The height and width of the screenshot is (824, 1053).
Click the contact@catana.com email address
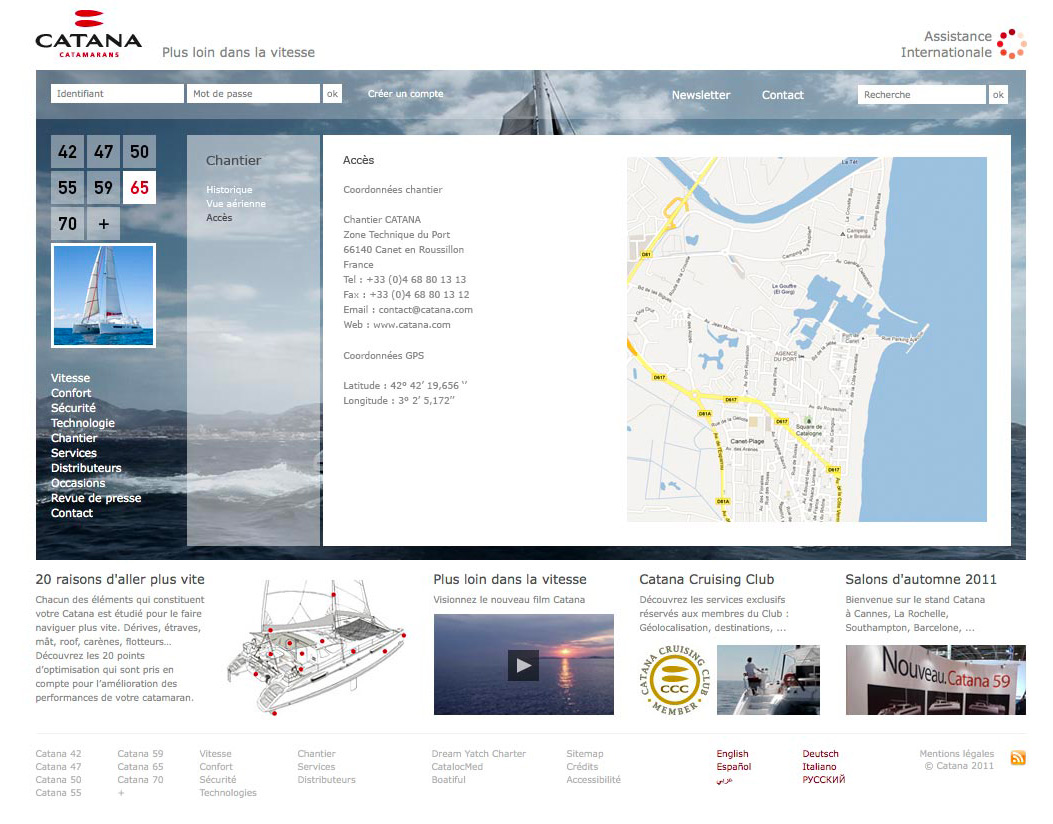point(425,310)
